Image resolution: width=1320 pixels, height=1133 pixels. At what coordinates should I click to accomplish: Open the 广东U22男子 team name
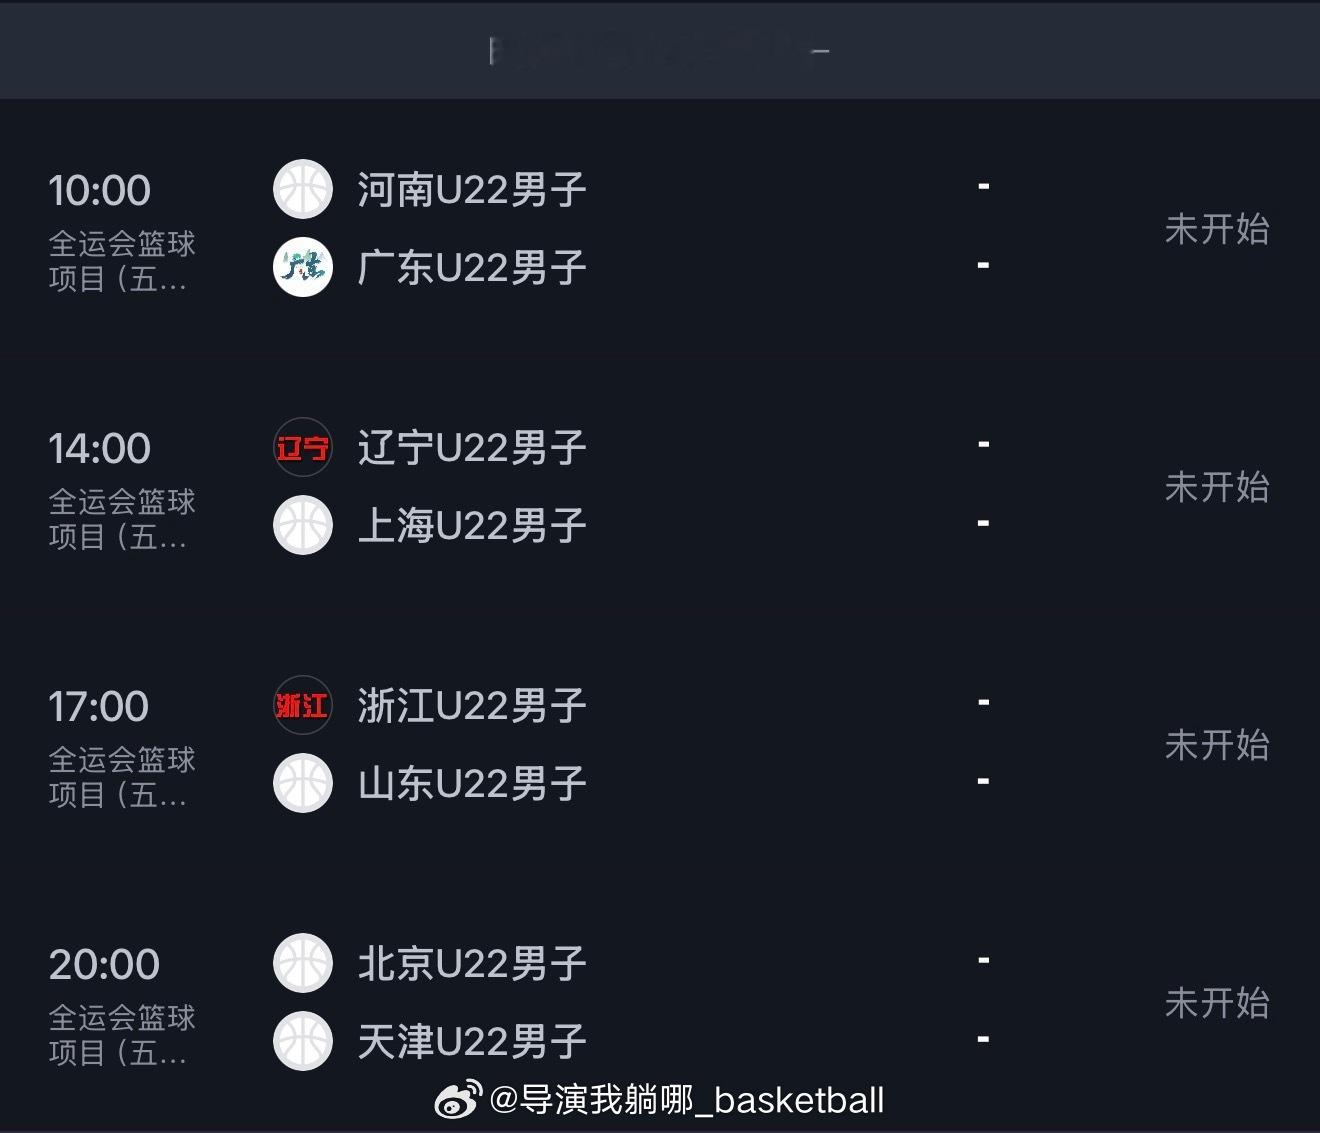click(x=471, y=267)
